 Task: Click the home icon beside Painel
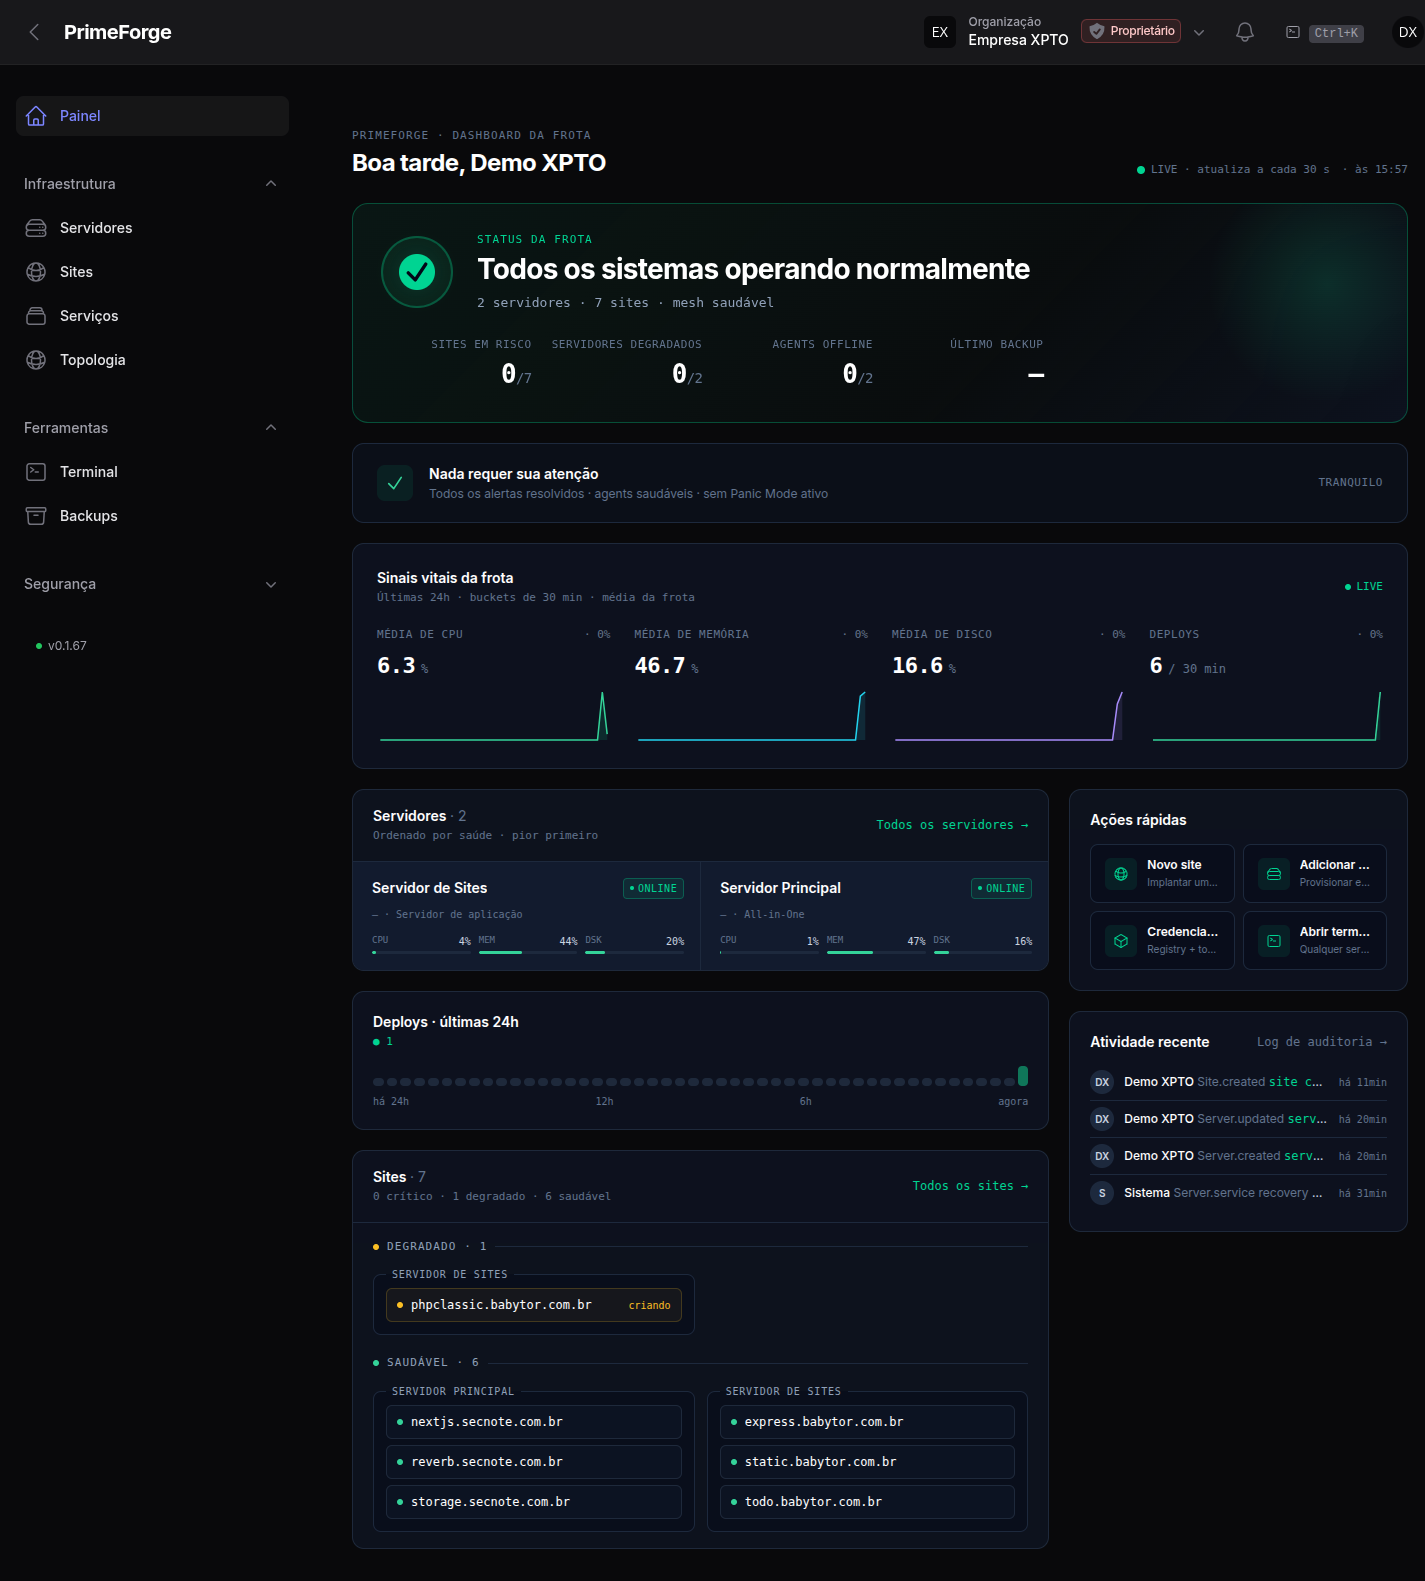tap(36, 116)
